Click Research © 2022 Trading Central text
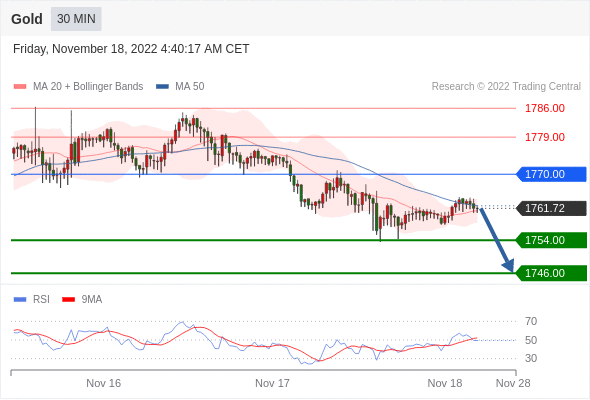This screenshot has width=590, height=400. coord(506,87)
